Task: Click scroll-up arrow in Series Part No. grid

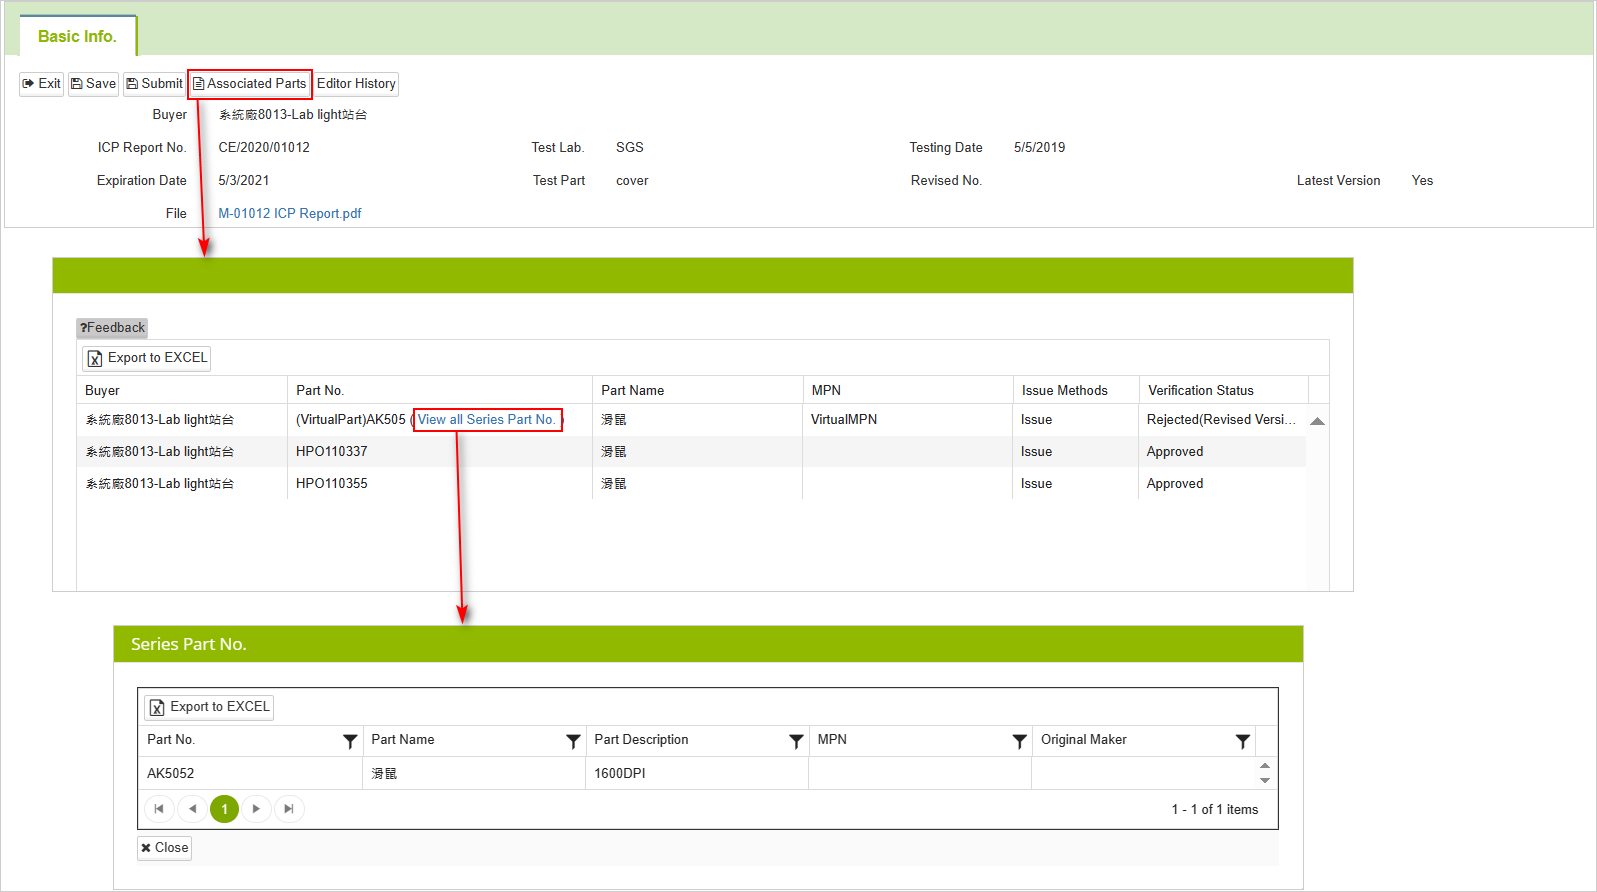Action: (1265, 766)
